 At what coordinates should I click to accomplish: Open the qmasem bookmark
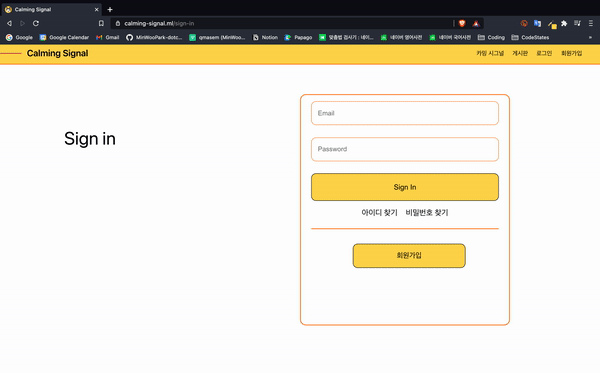(x=217, y=38)
